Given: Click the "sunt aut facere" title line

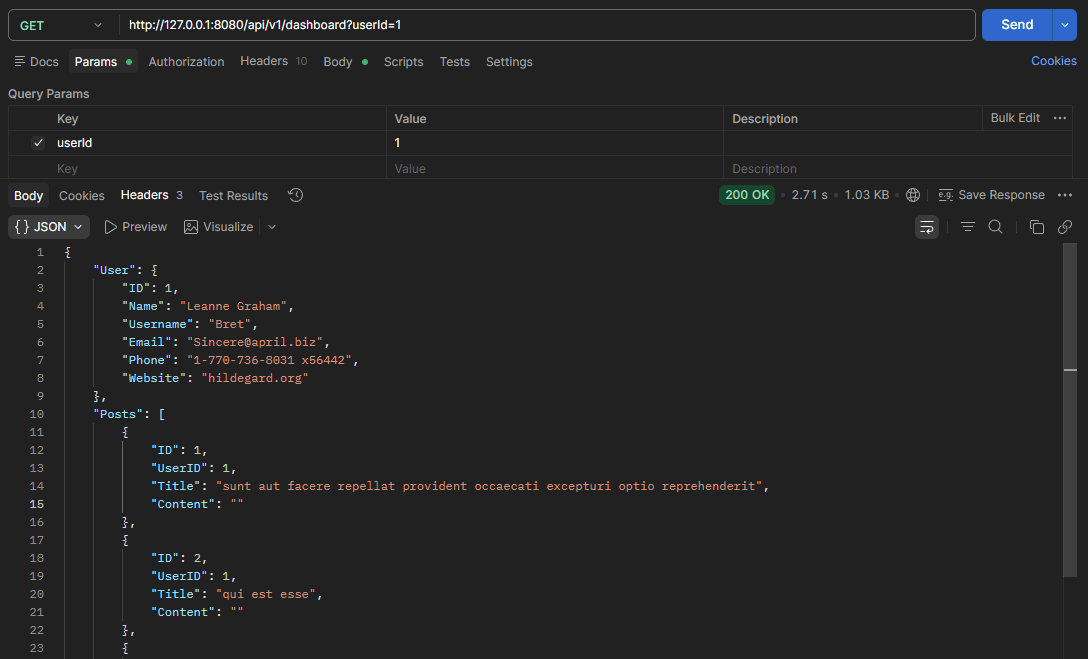Looking at the screenshot, I should 489,486.
